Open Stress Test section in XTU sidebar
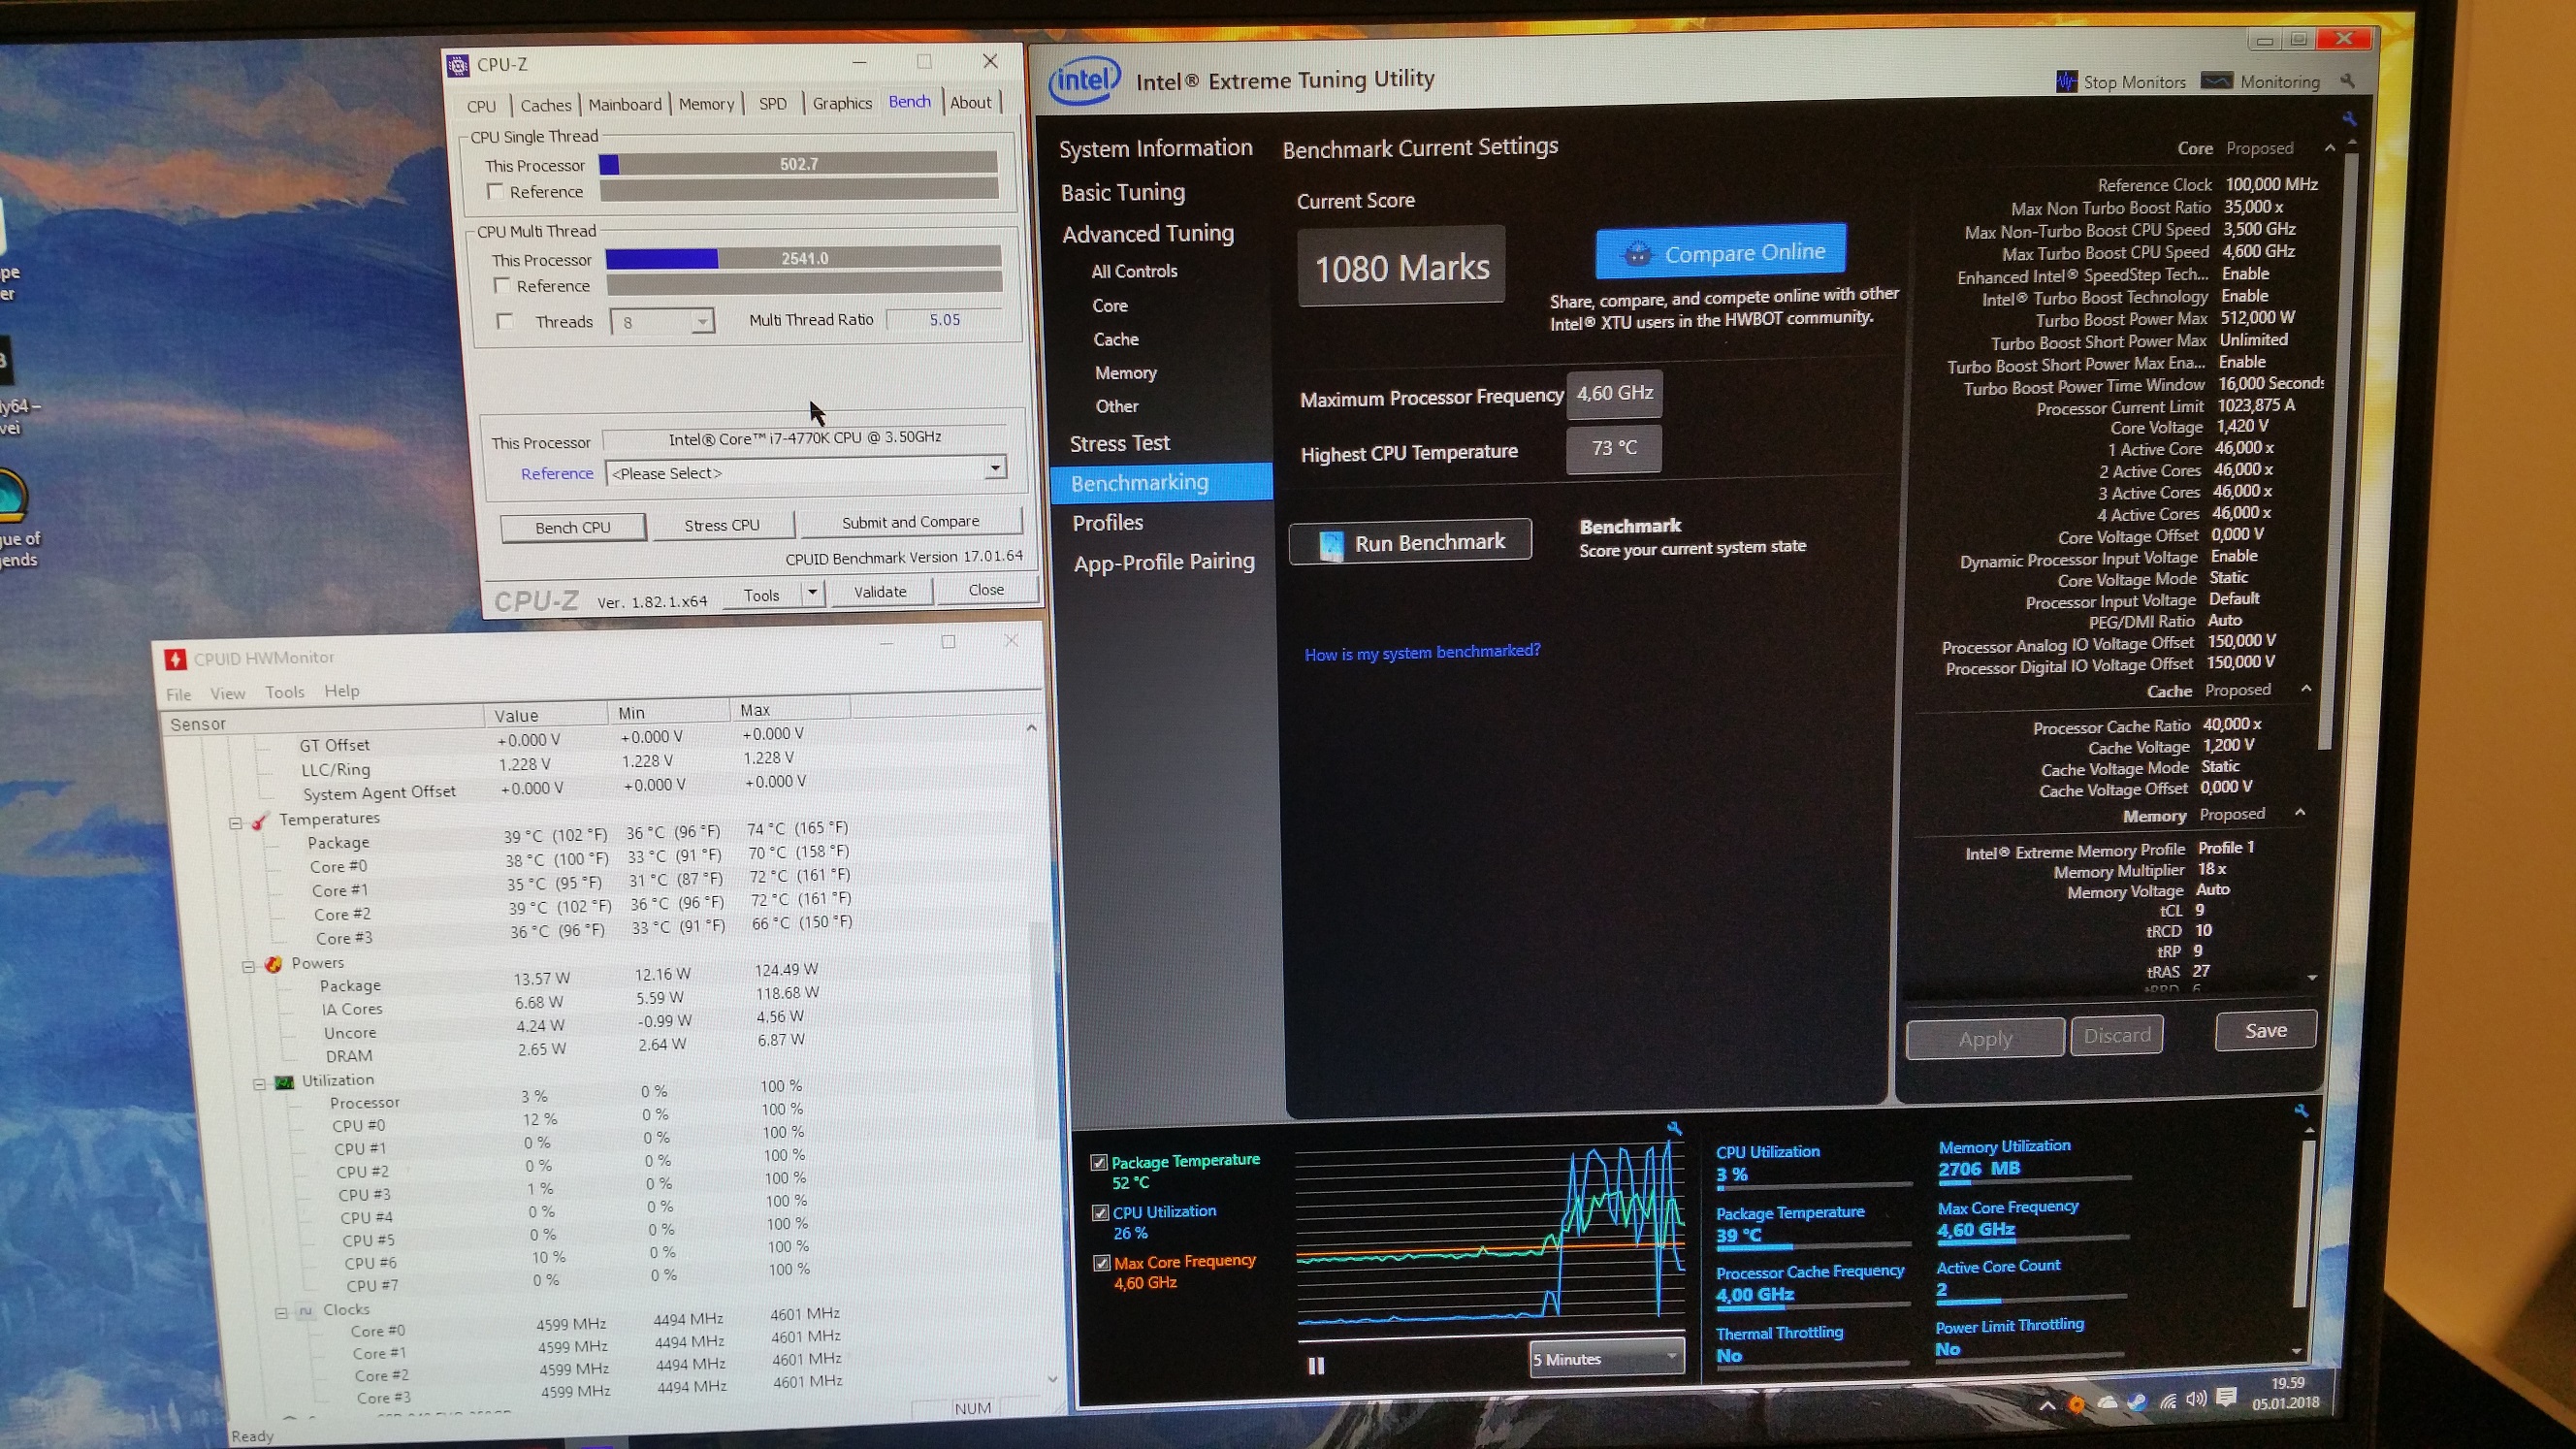This screenshot has width=2576, height=1449. (x=1119, y=444)
